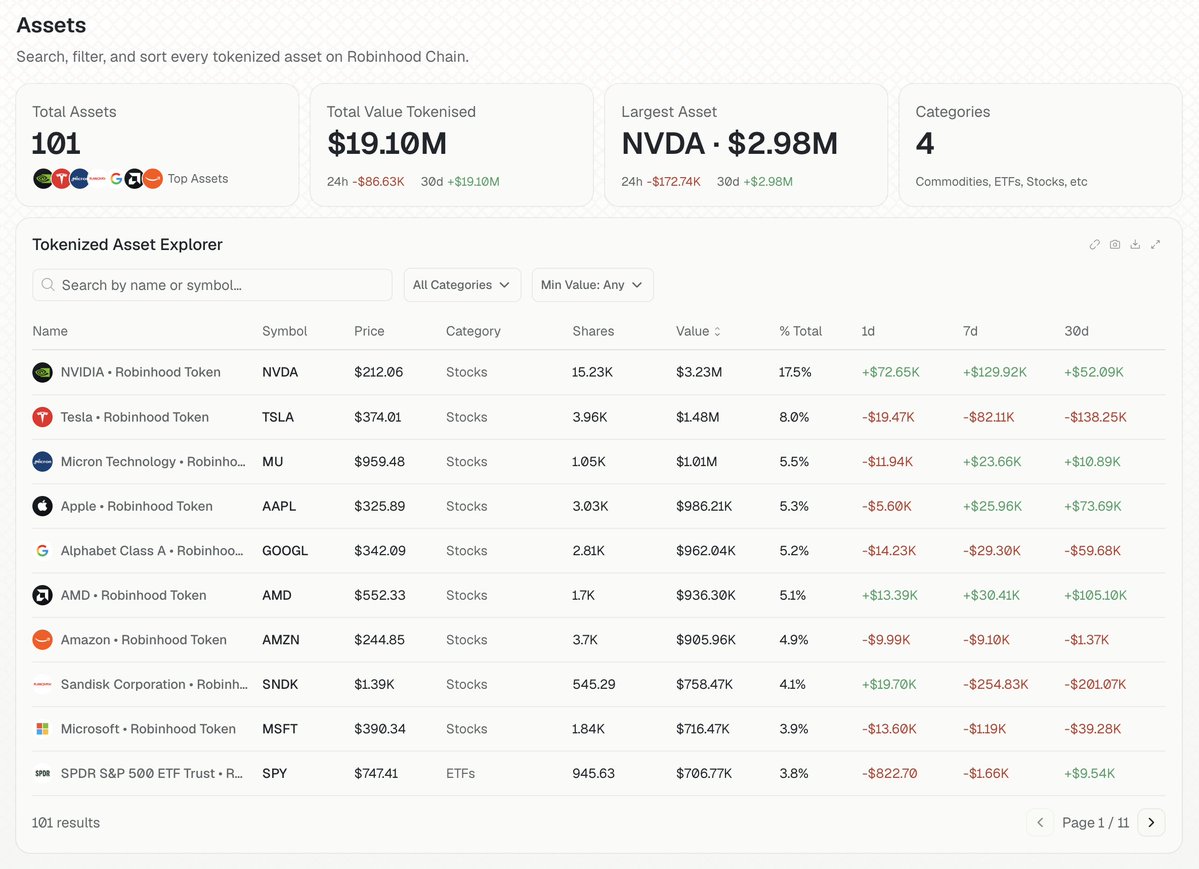Click the $3.23M value cell
The height and width of the screenshot is (869, 1199).
pos(699,373)
